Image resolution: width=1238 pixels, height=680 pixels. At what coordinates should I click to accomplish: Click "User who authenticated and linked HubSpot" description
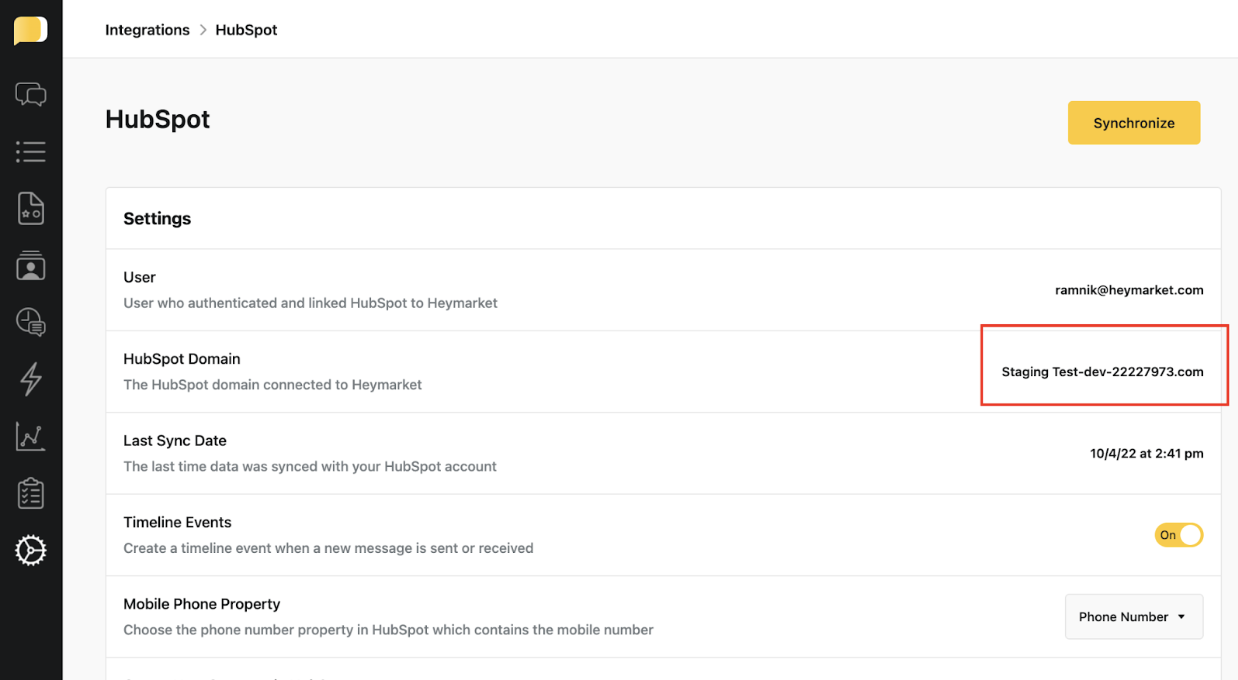pyautogui.click(x=310, y=302)
